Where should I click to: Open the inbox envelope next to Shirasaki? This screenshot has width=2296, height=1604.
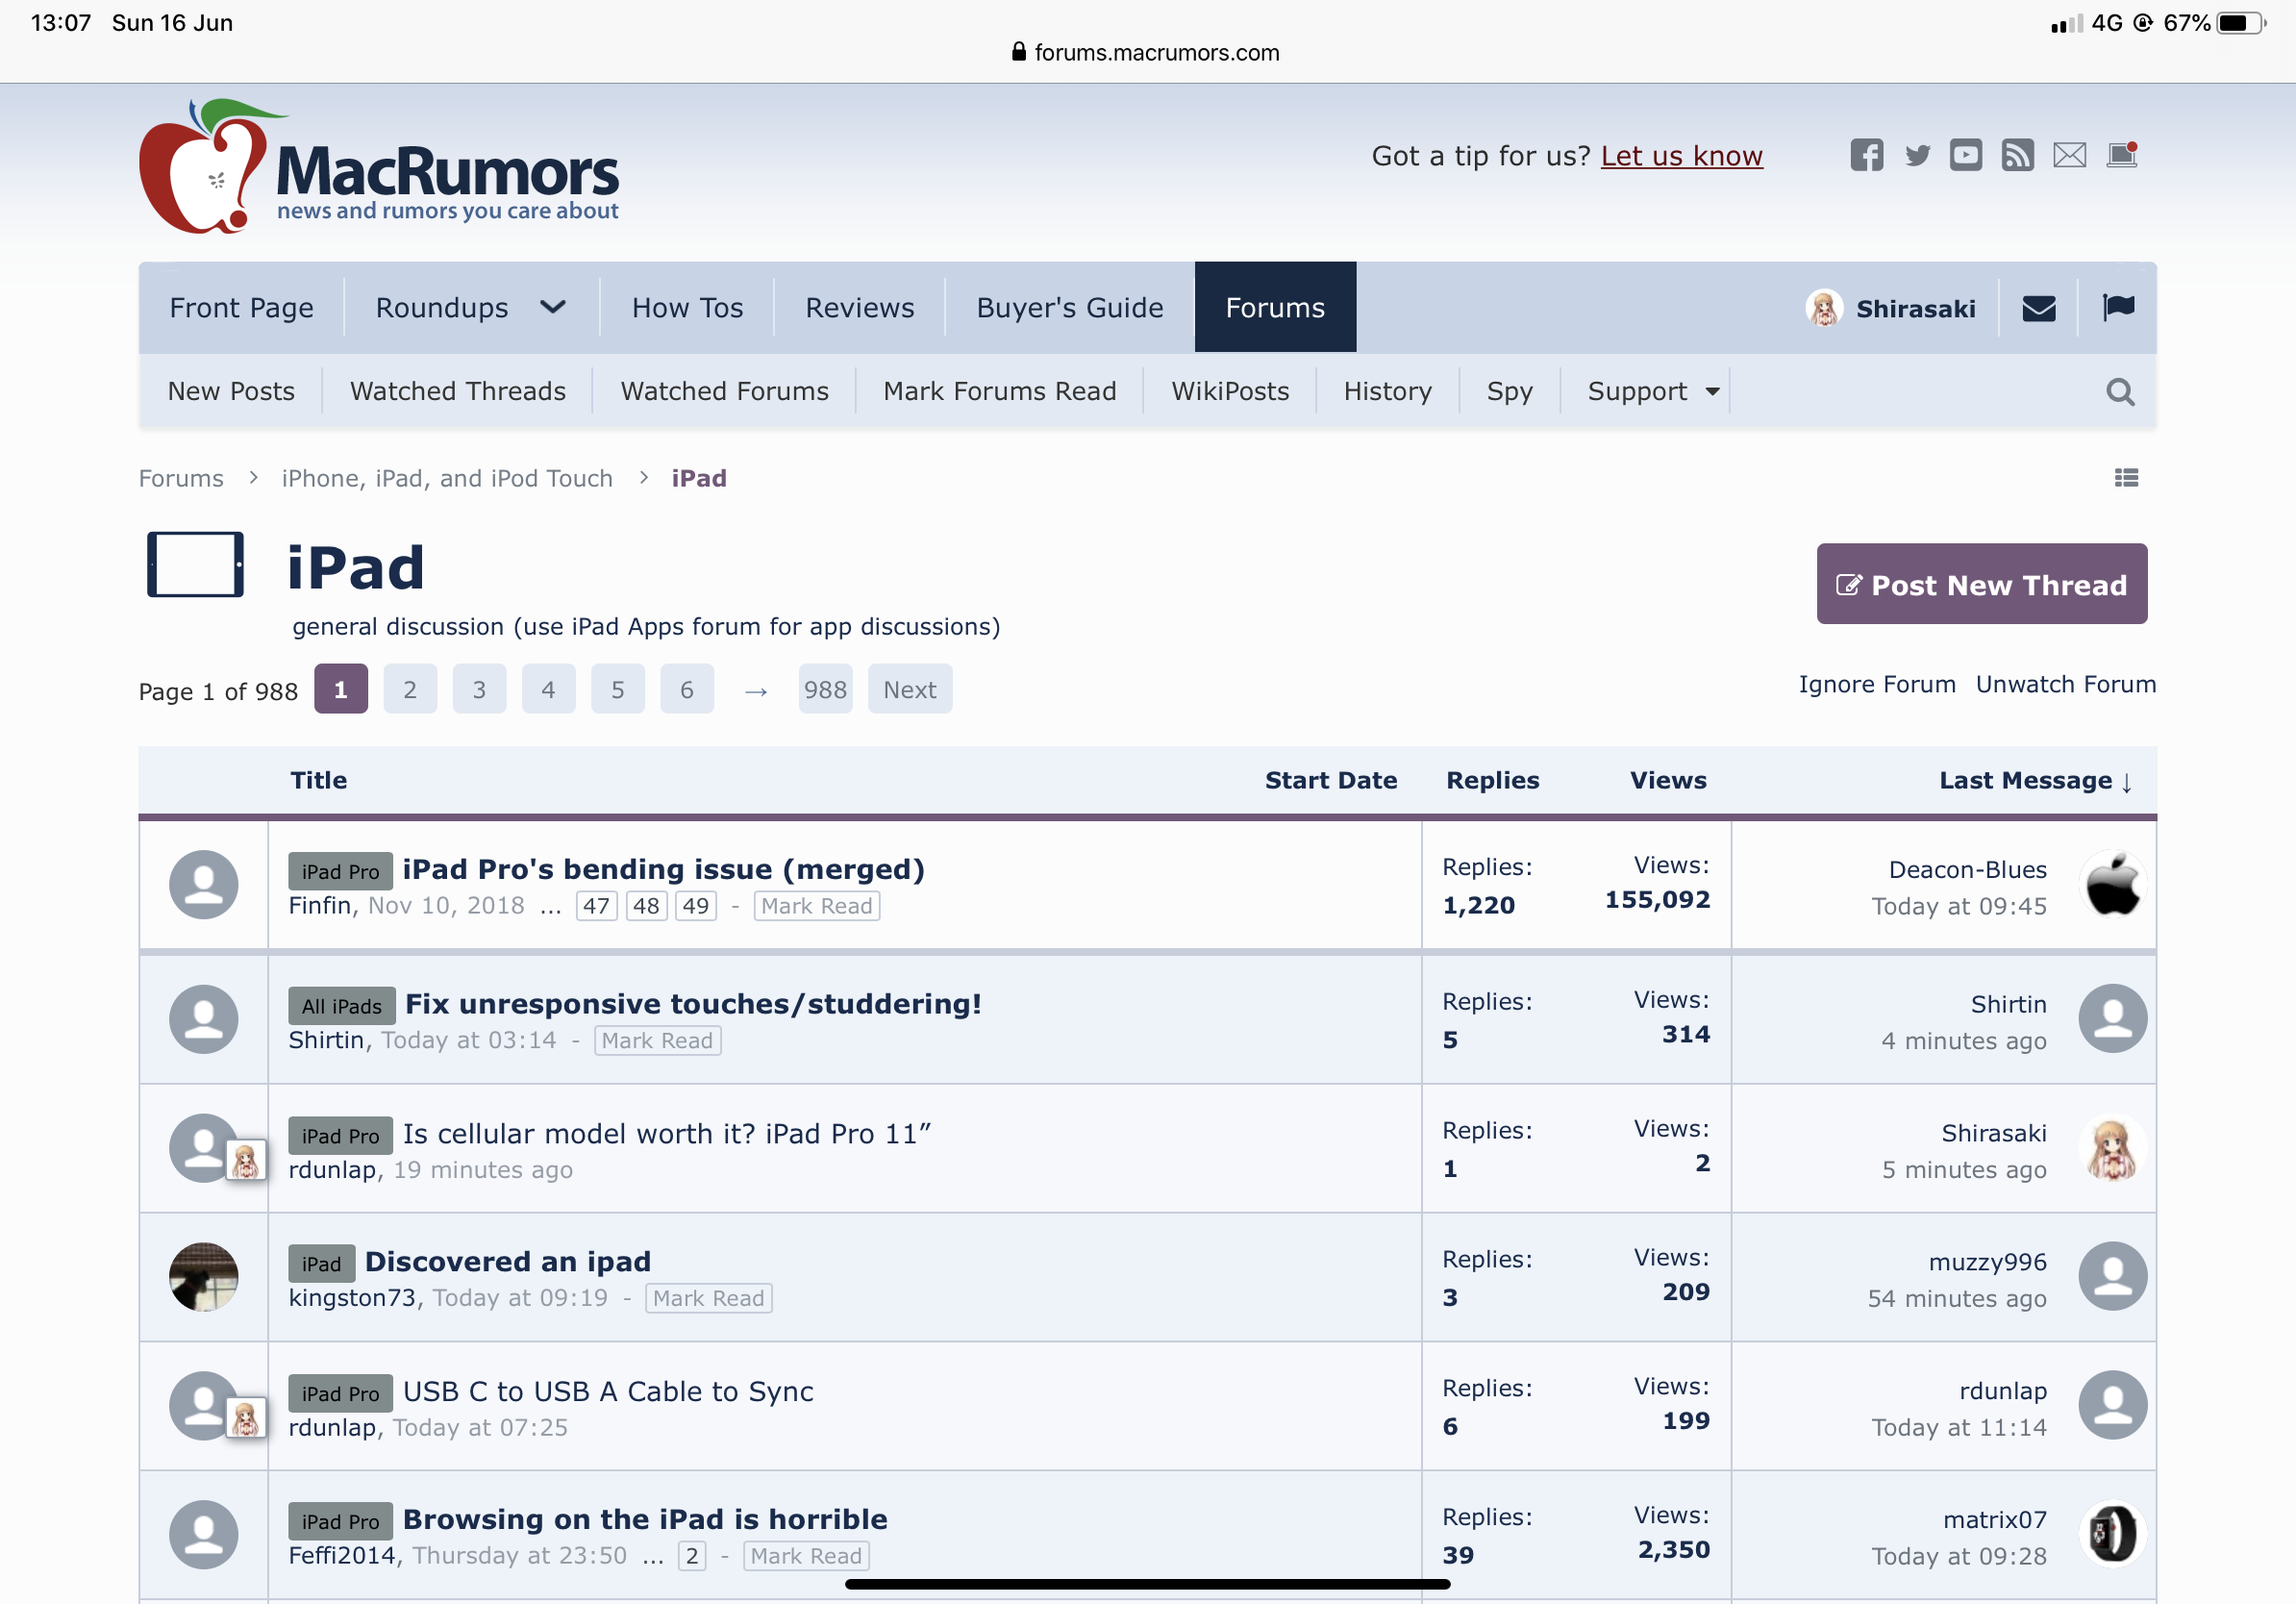[2038, 308]
